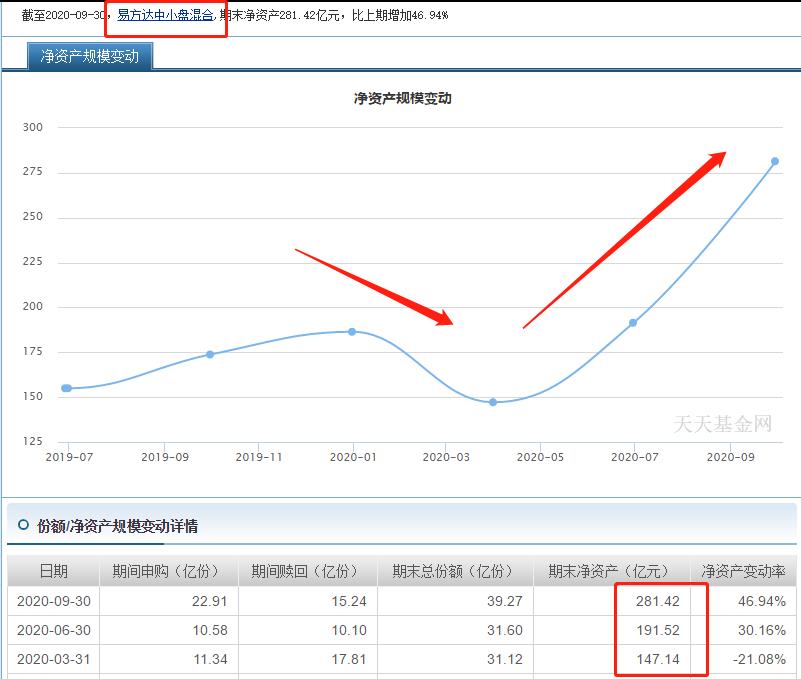This screenshot has height=679, width=801.
Task: Select the 2020-07 data point on the curve
Action: pyautogui.click(x=633, y=322)
